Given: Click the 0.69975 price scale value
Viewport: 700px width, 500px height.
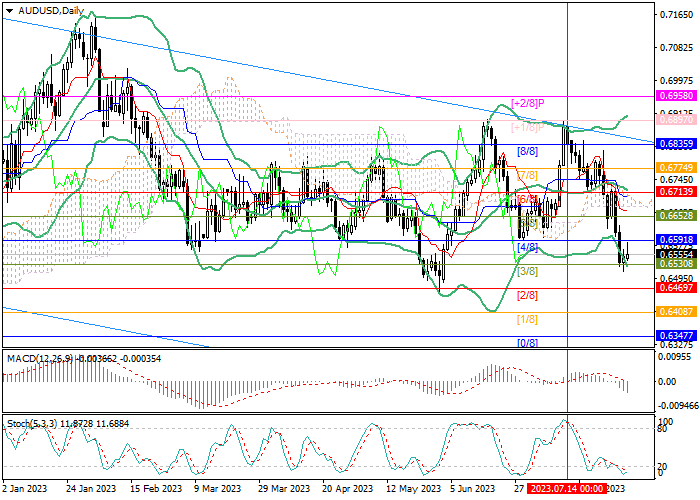Looking at the screenshot, I should pyautogui.click(x=676, y=80).
